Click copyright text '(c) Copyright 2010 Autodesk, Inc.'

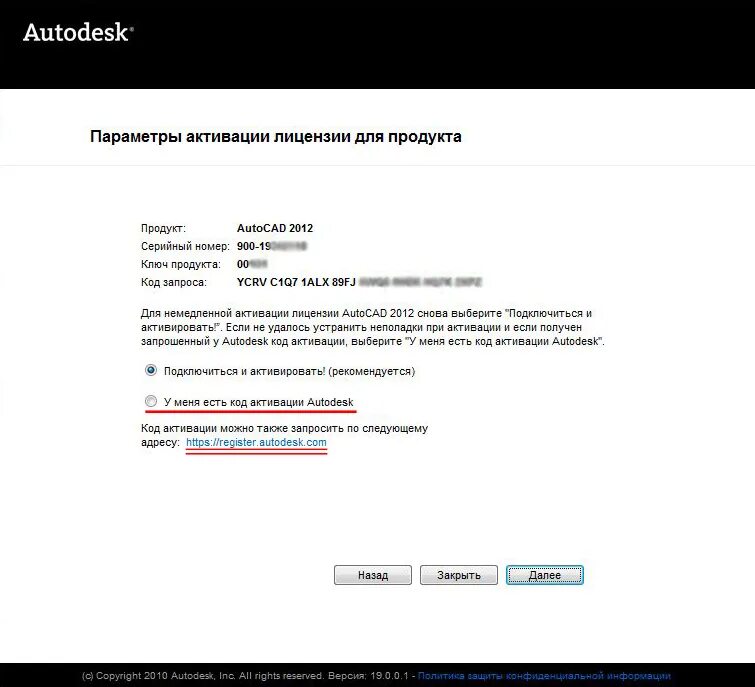(x=159, y=676)
